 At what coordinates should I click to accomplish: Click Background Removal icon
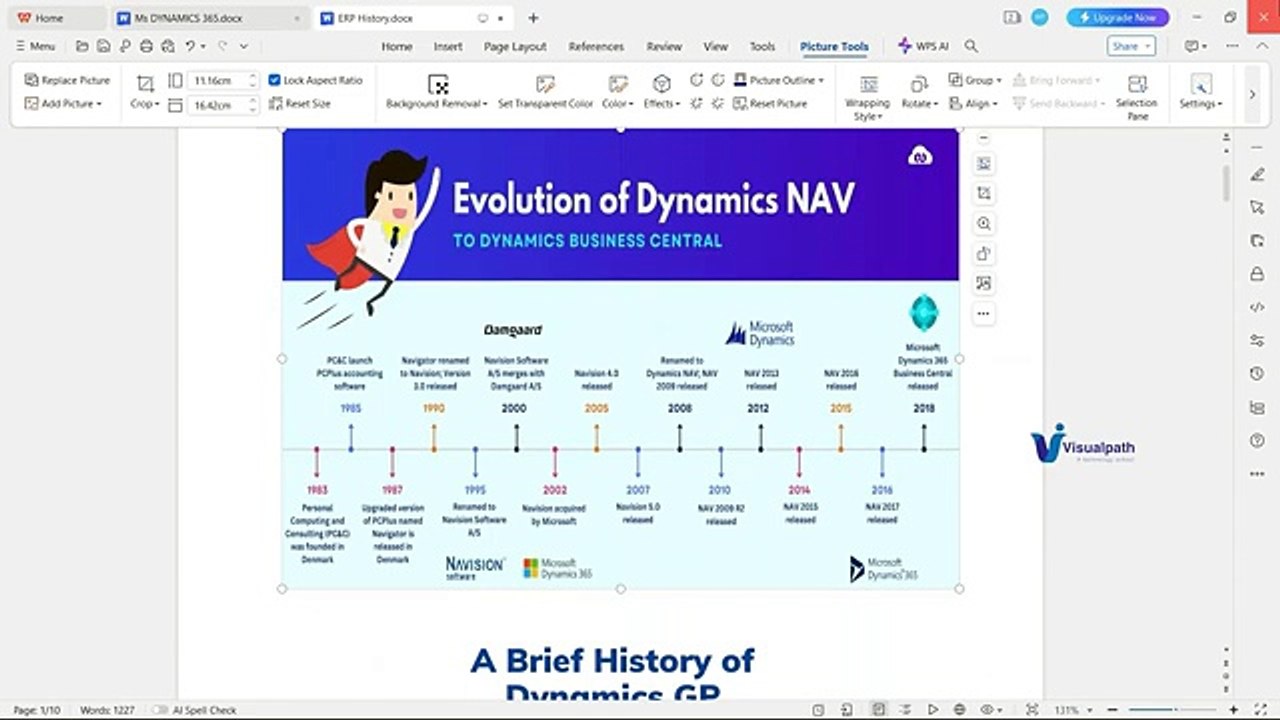point(437,84)
